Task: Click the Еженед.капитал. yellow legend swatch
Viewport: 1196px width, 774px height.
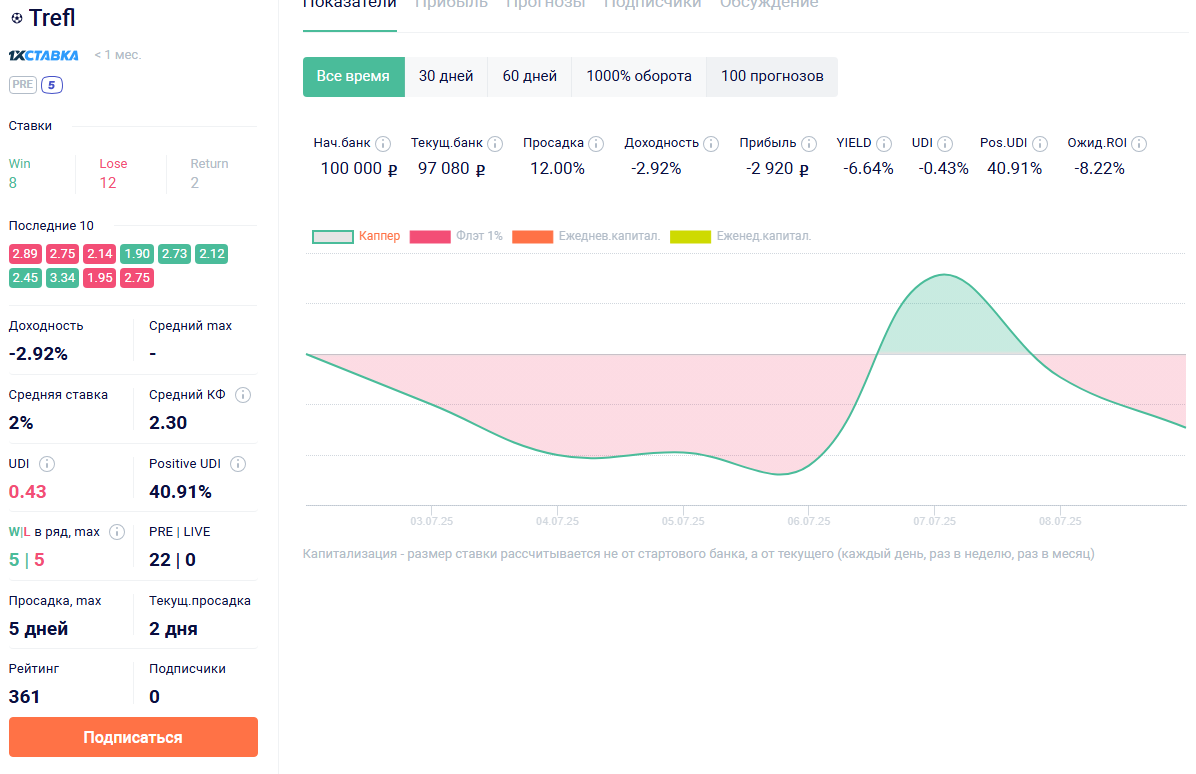Action: click(x=690, y=237)
